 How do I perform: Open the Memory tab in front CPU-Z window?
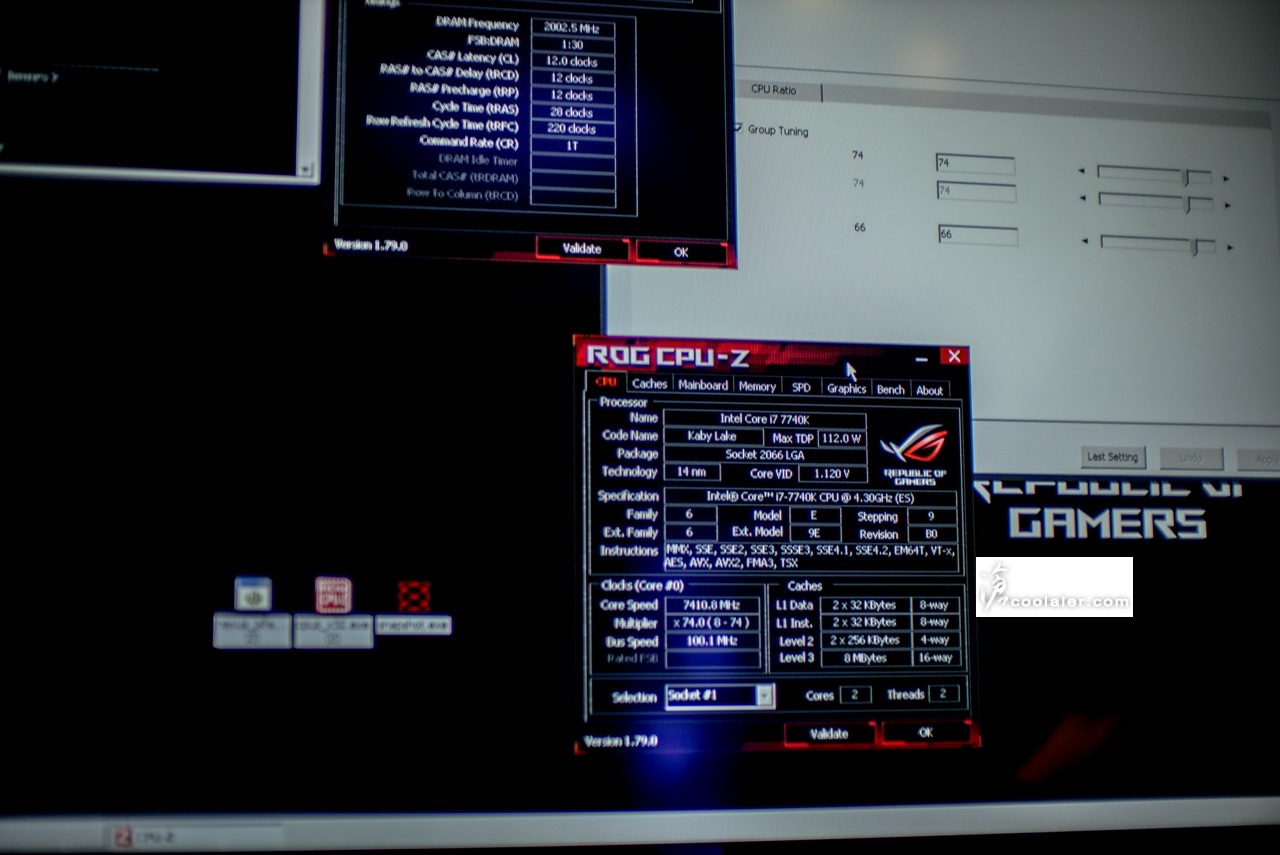pos(757,386)
